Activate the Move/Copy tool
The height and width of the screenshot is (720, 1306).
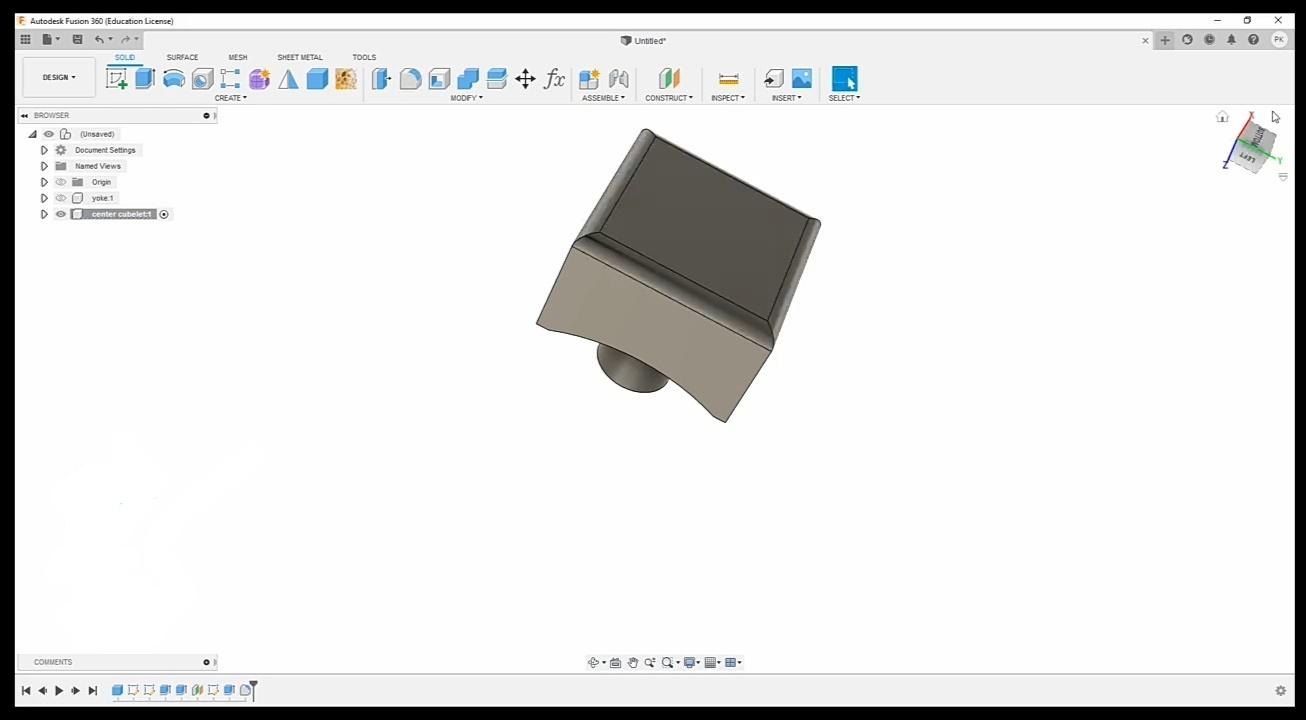[x=525, y=79]
